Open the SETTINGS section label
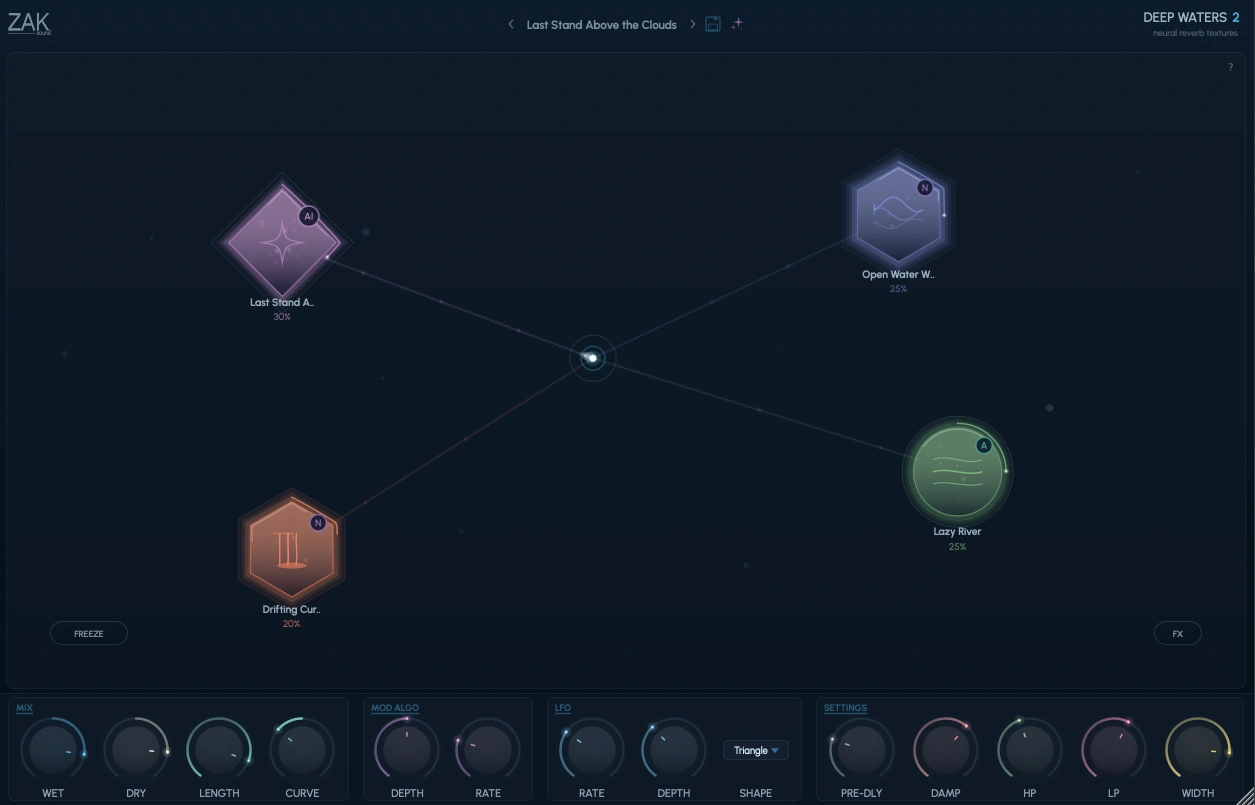This screenshot has height=805, width=1255. click(845, 708)
